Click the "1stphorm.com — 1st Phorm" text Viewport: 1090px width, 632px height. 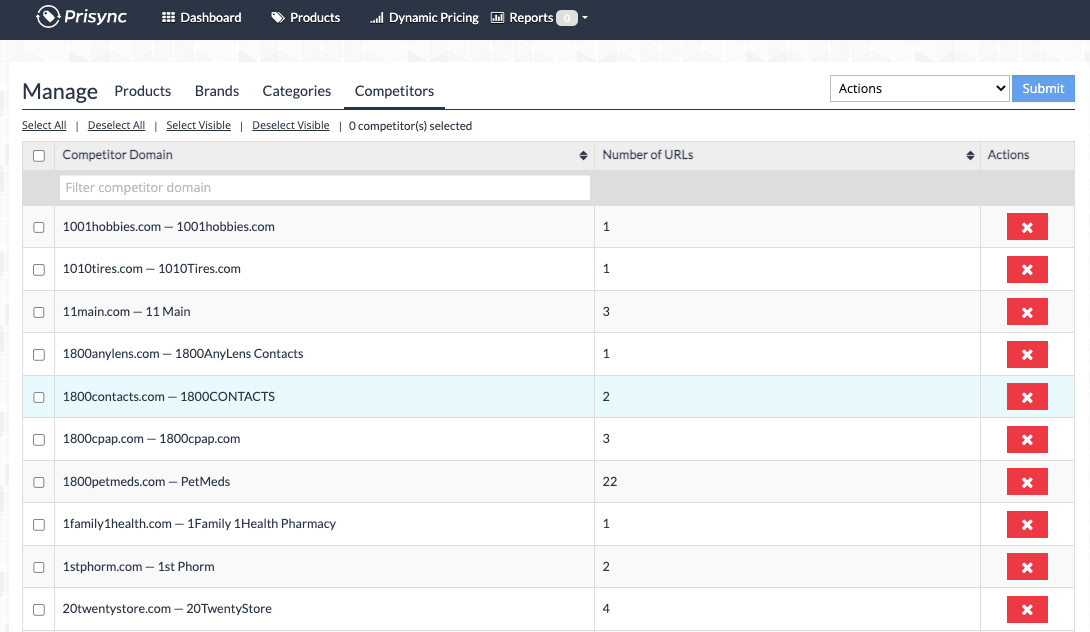coord(138,567)
